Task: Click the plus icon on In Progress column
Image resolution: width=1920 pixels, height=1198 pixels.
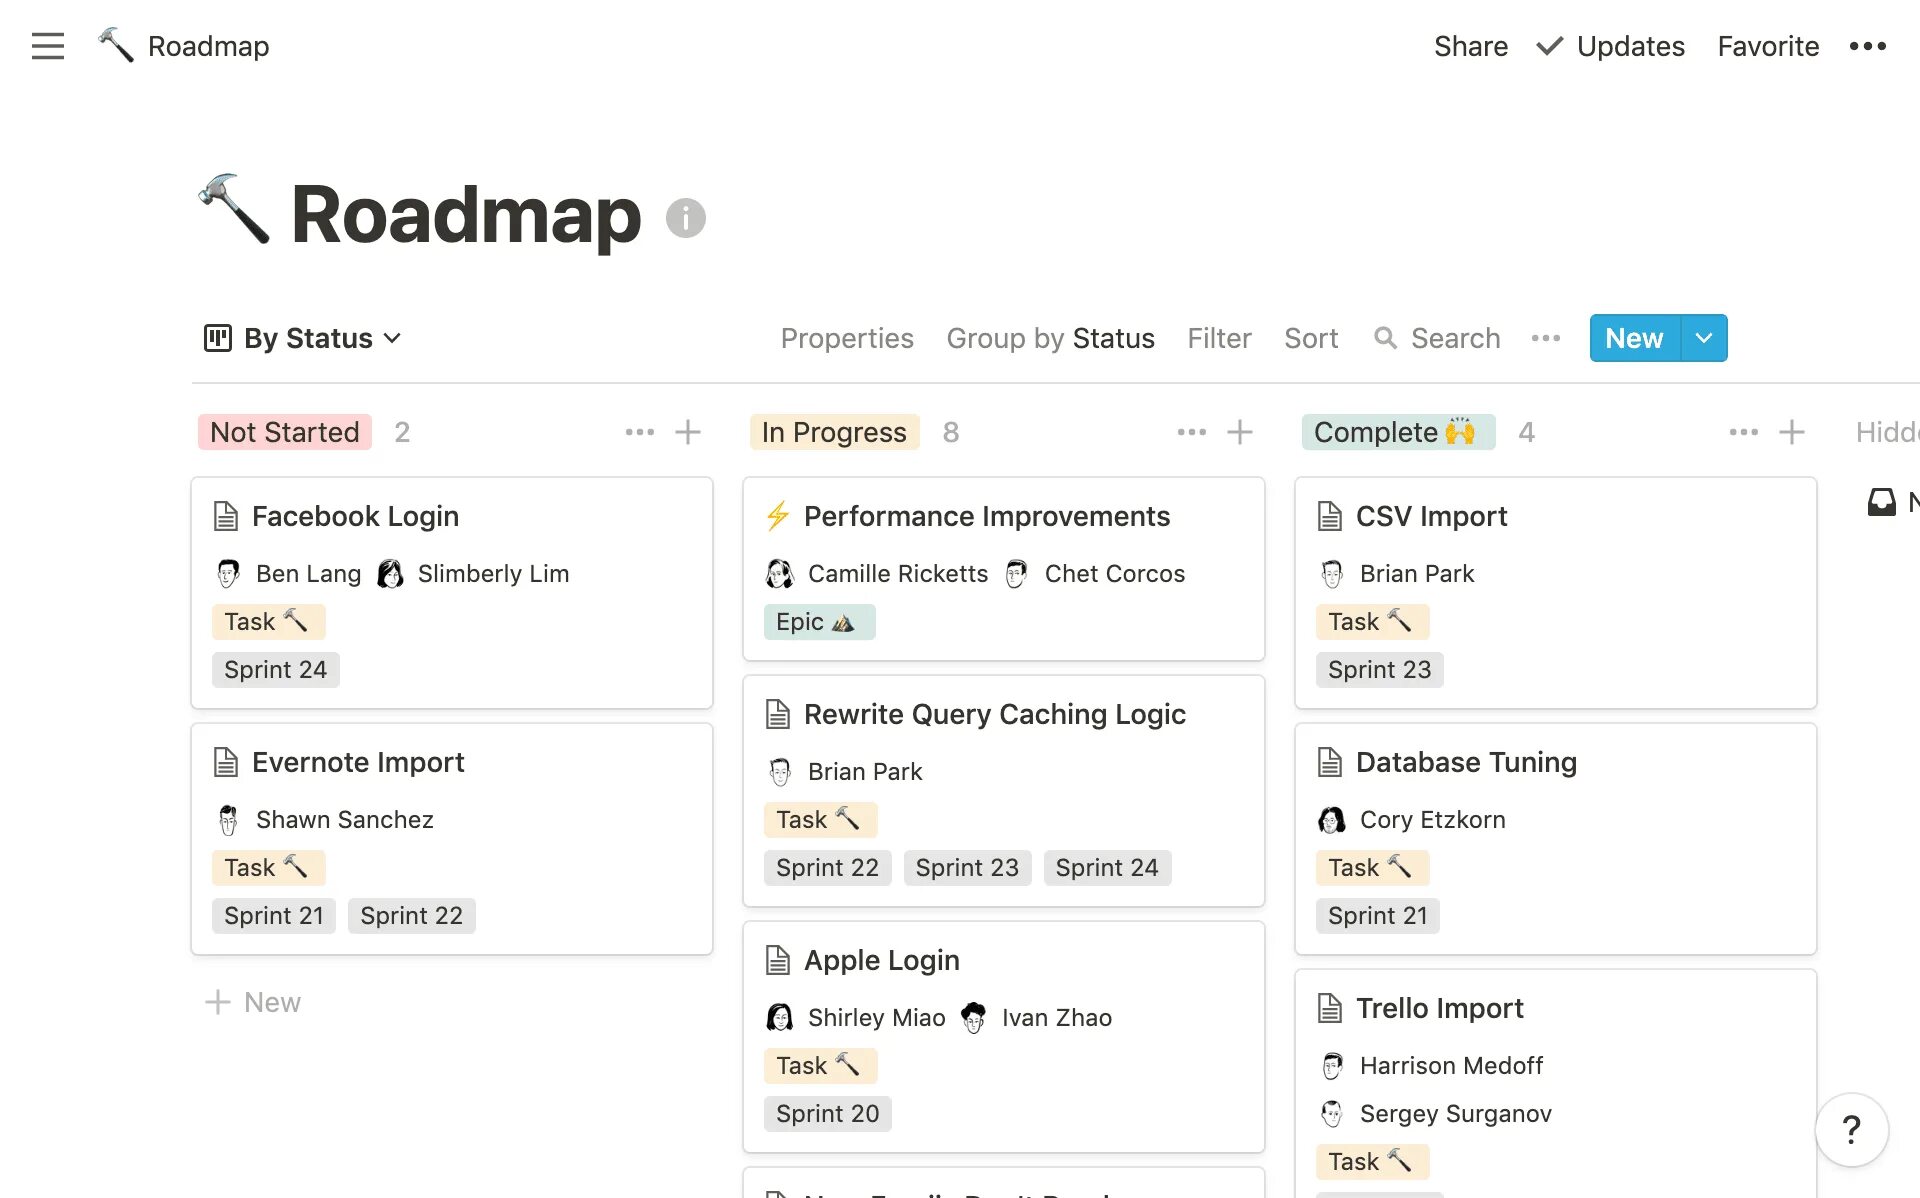Action: click(1241, 432)
